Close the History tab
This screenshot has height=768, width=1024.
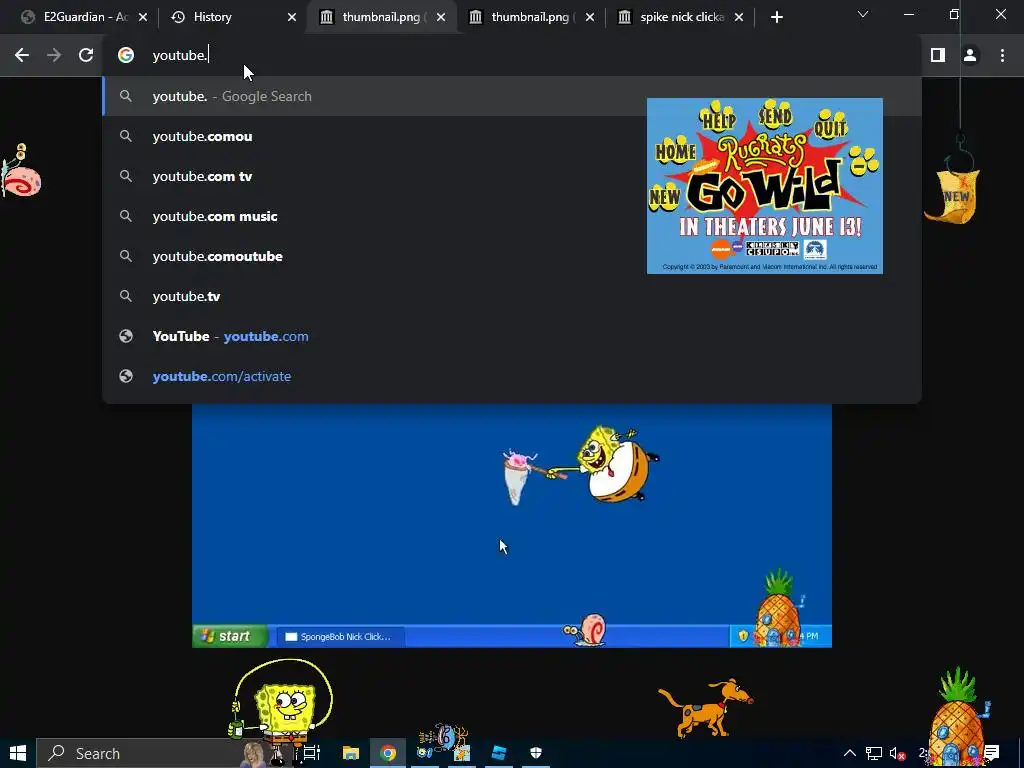pyautogui.click(x=292, y=17)
